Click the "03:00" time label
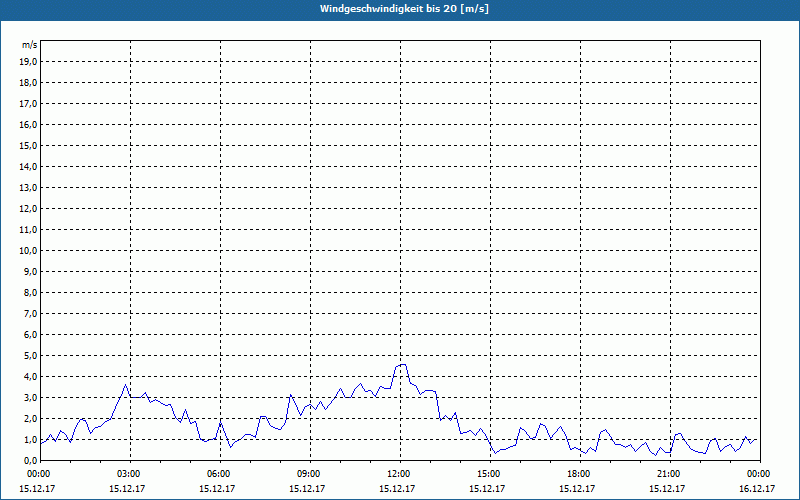 (130, 474)
